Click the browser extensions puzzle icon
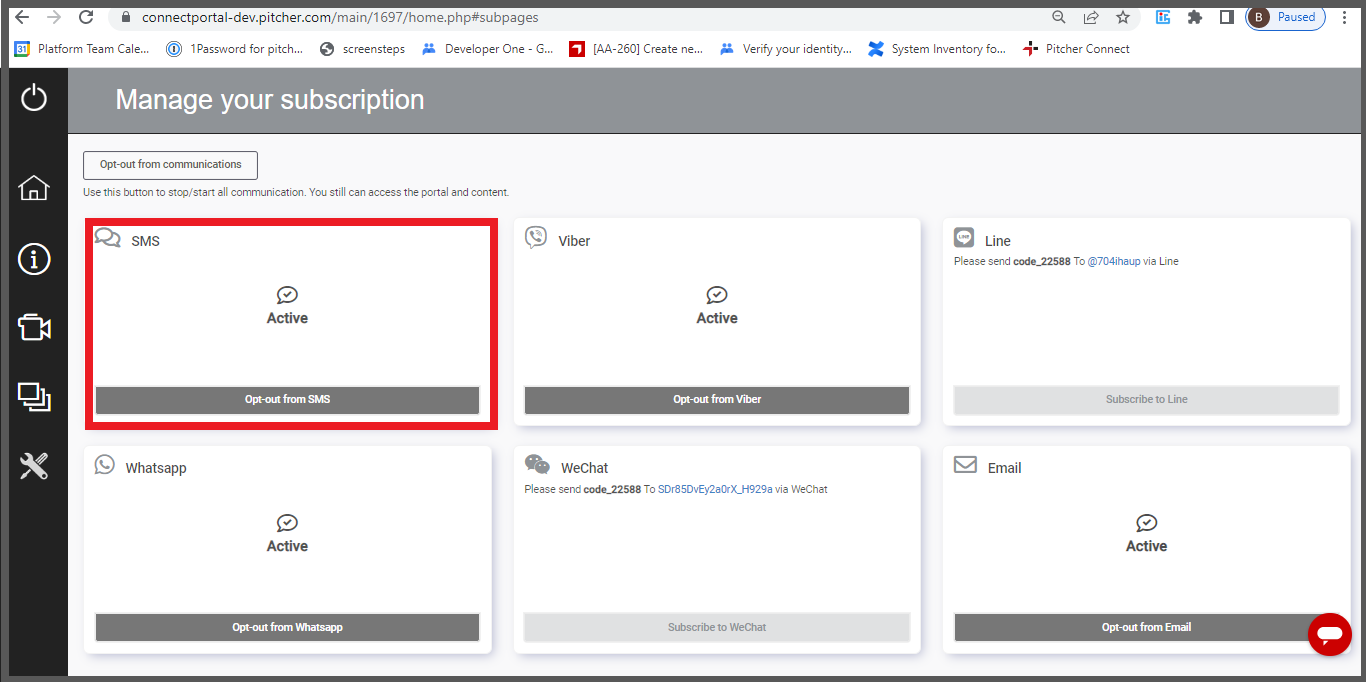1366x682 pixels. [x=1194, y=17]
